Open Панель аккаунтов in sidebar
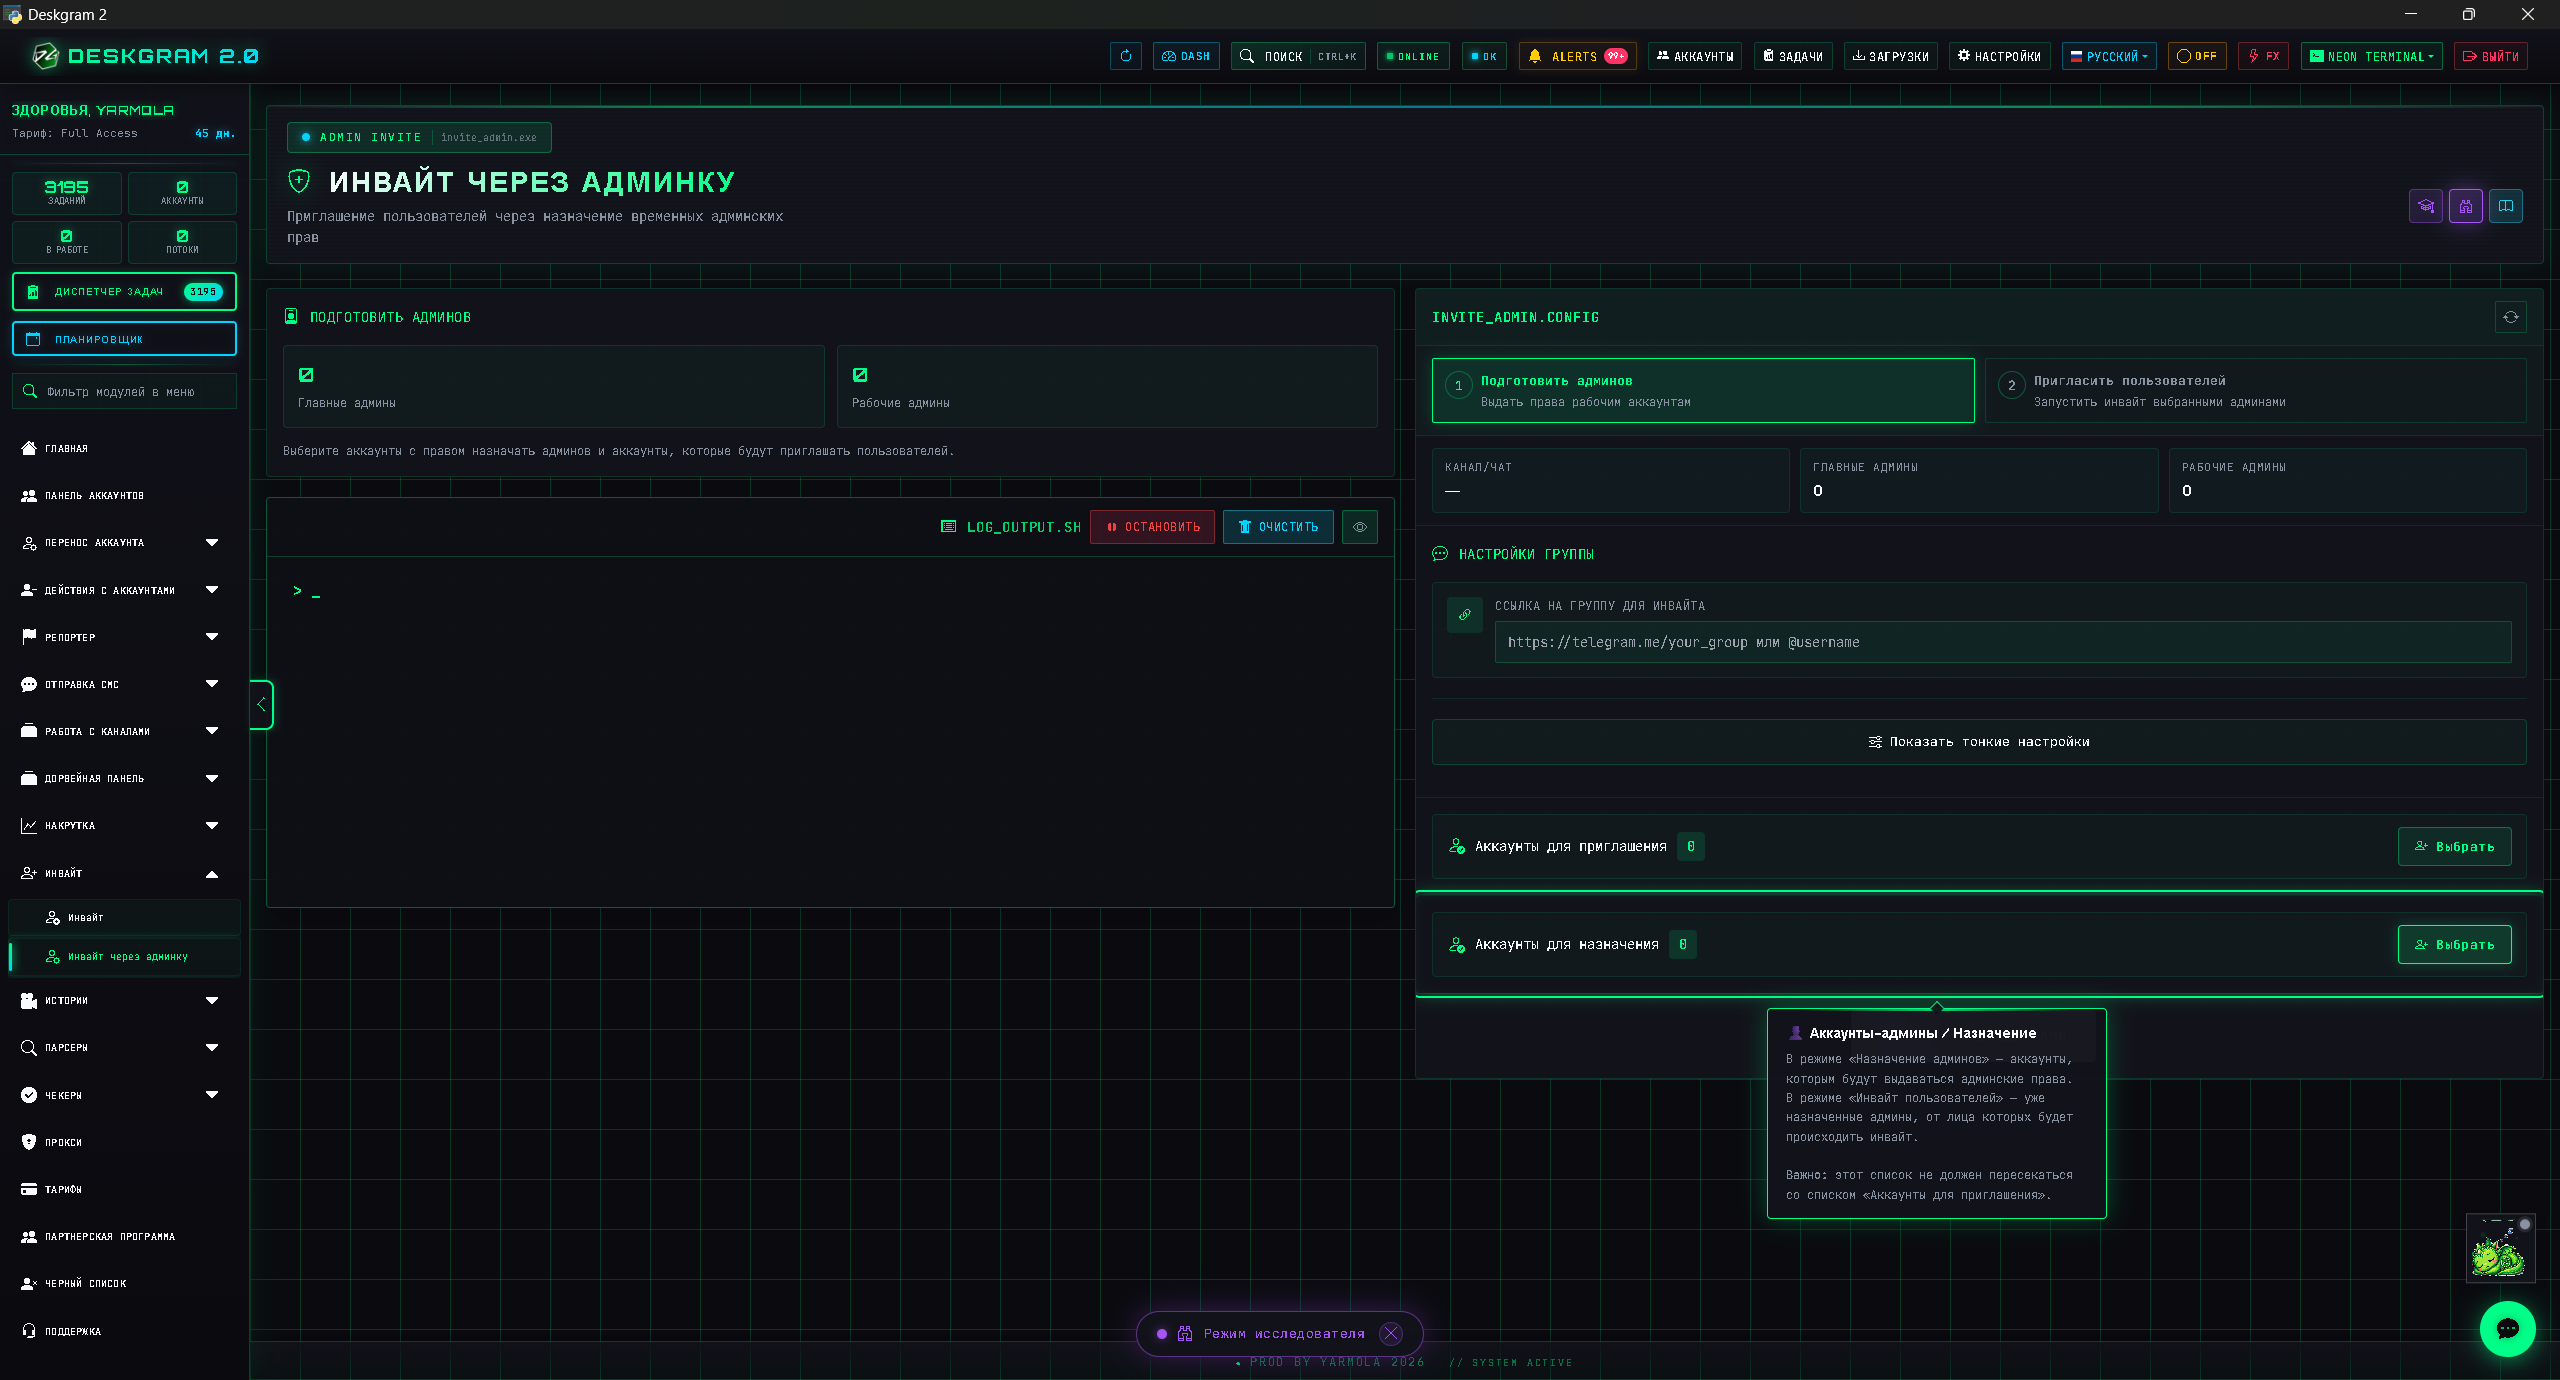The width and height of the screenshot is (2560, 1380). [124, 495]
